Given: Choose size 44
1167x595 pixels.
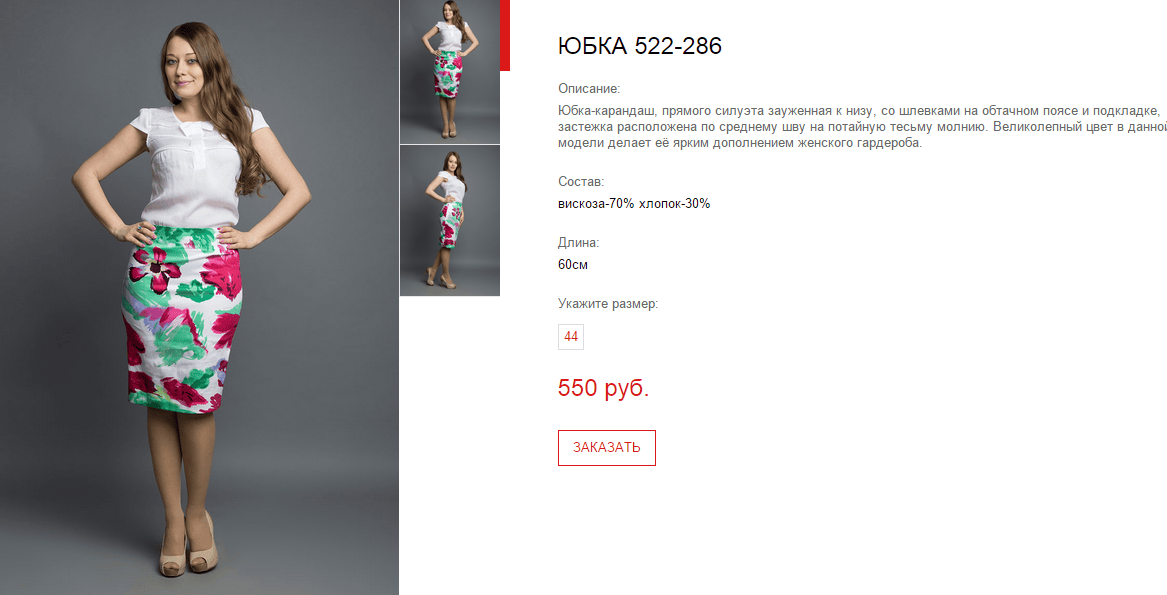Looking at the screenshot, I should tap(571, 337).
